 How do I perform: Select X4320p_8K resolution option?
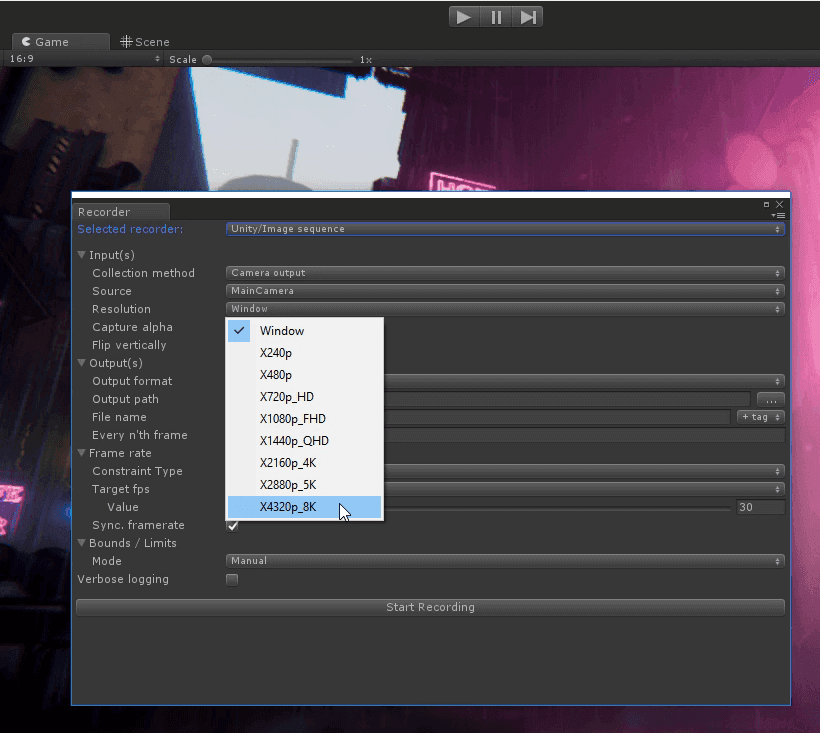tap(304, 507)
